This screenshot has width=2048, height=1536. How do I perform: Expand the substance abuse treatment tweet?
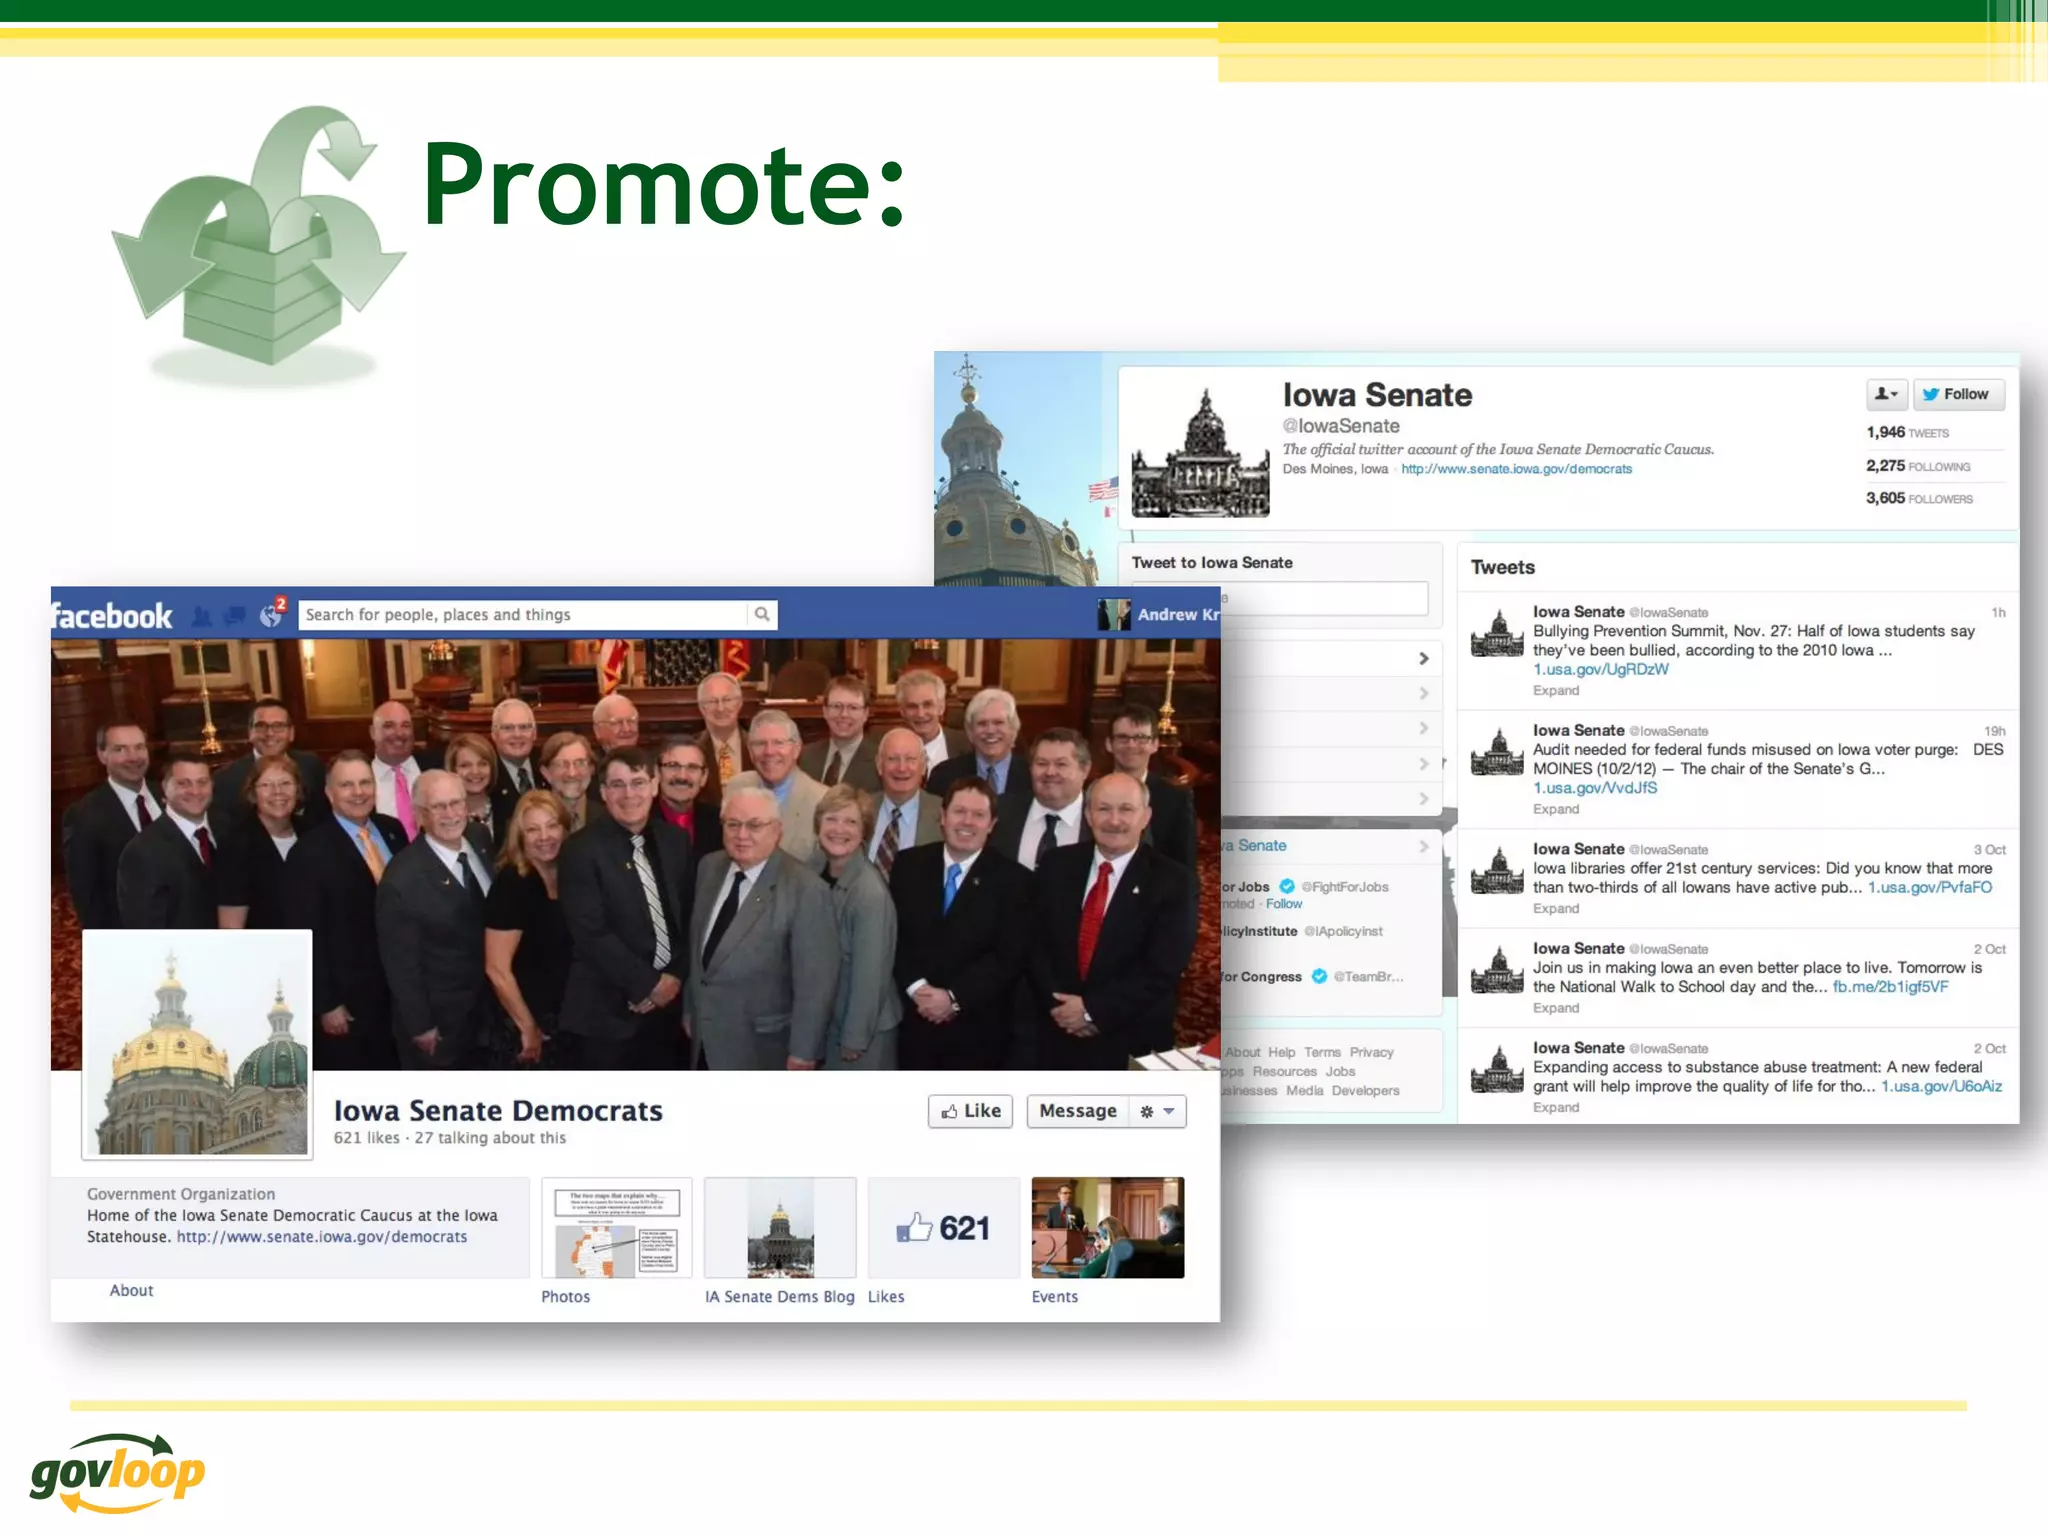(x=1556, y=1107)
